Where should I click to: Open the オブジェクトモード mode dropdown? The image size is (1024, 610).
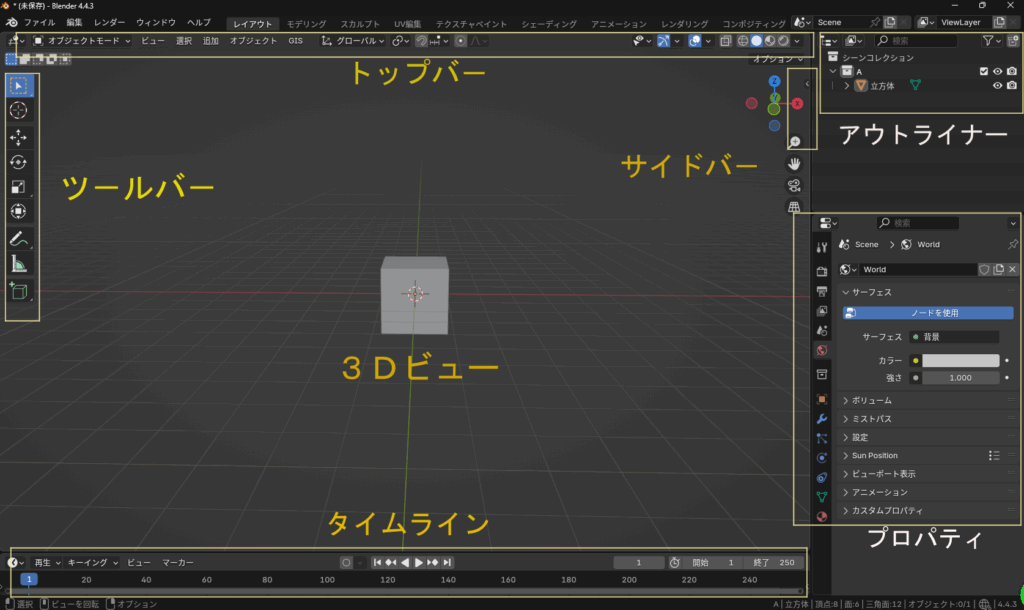[x=82, y=40]
